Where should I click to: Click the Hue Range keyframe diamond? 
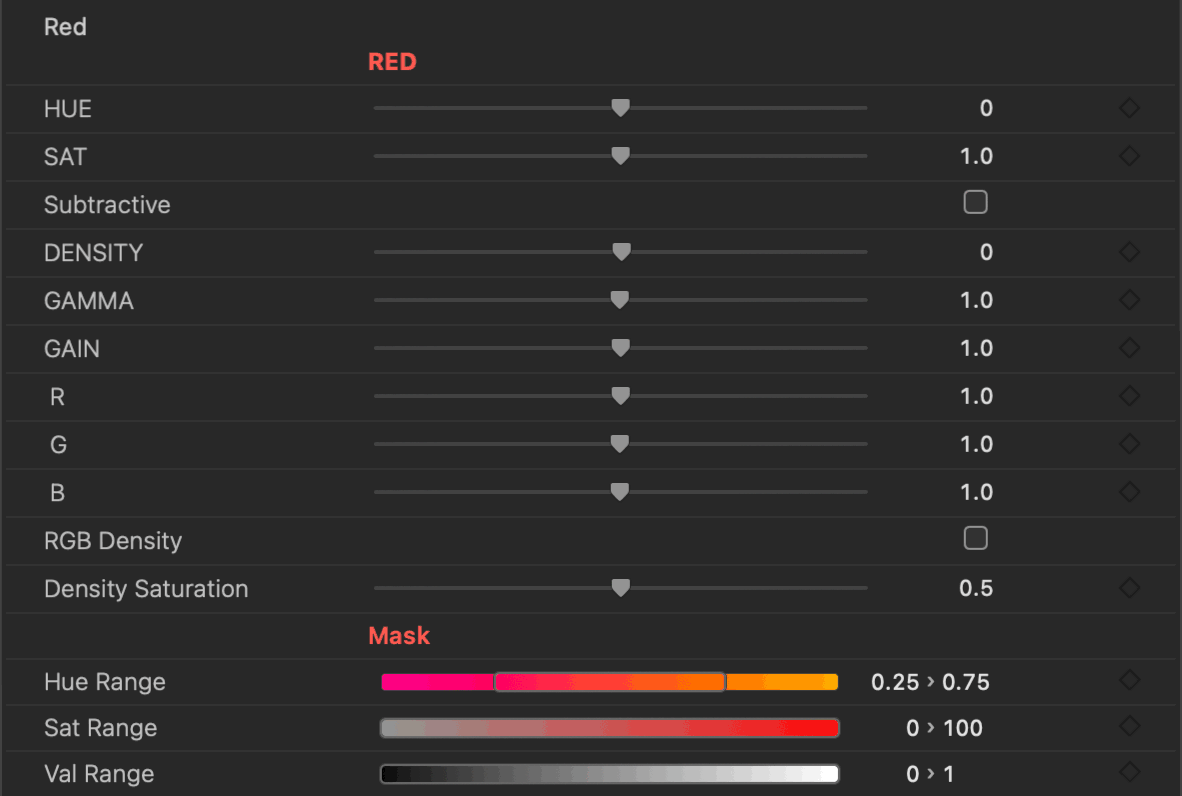coord(1128,682)
